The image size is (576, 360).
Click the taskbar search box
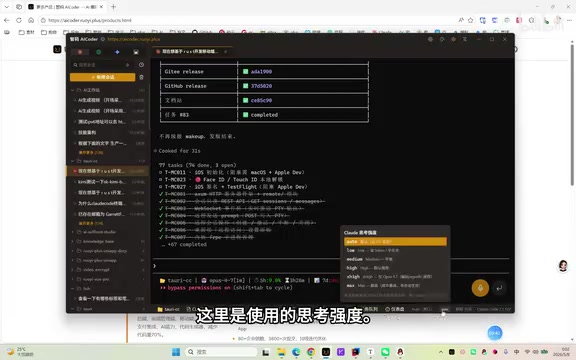click(221, 352)
